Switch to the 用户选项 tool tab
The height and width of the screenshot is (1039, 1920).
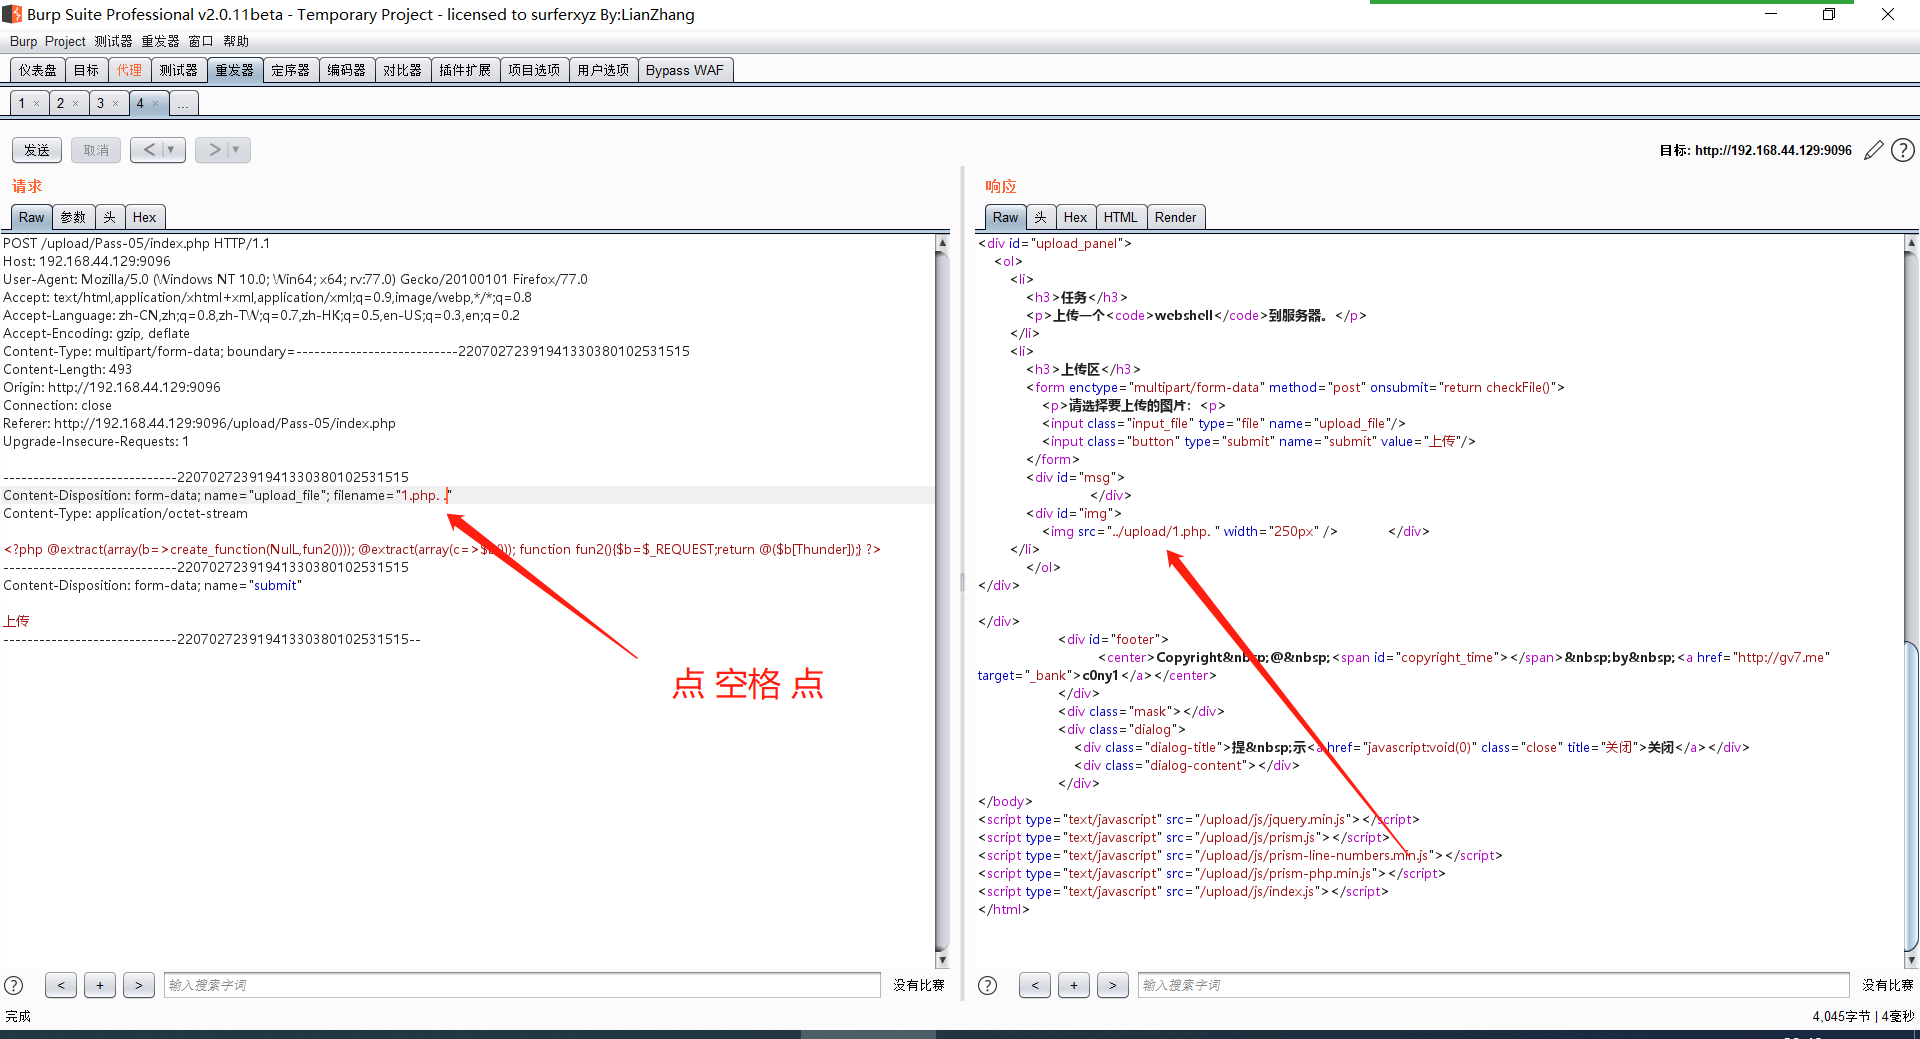click(603, 70)
